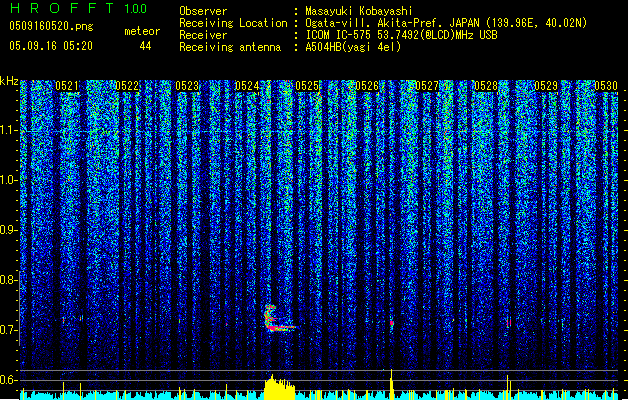Click the 0524 time marker
The height and width of the screenshot is (400, 629).
(x=247, y=86)
